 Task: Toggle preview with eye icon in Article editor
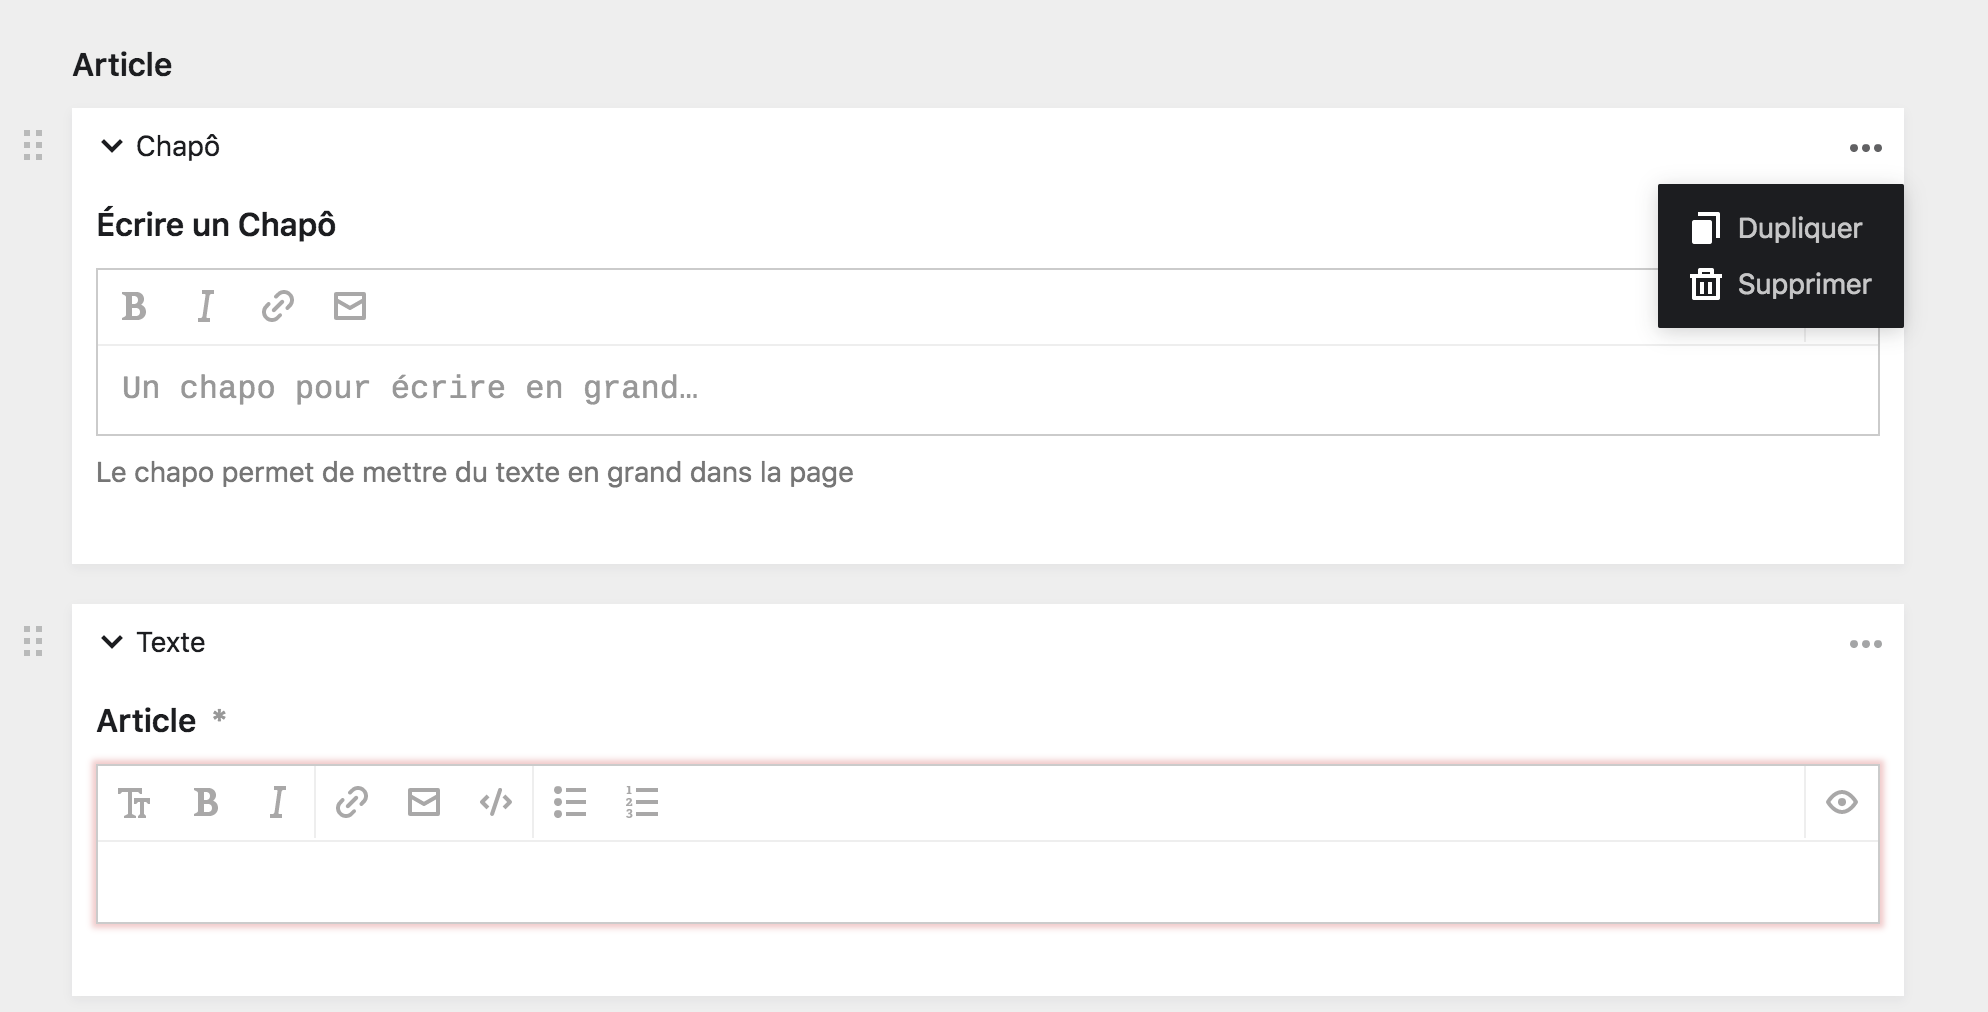[1841, 802]
